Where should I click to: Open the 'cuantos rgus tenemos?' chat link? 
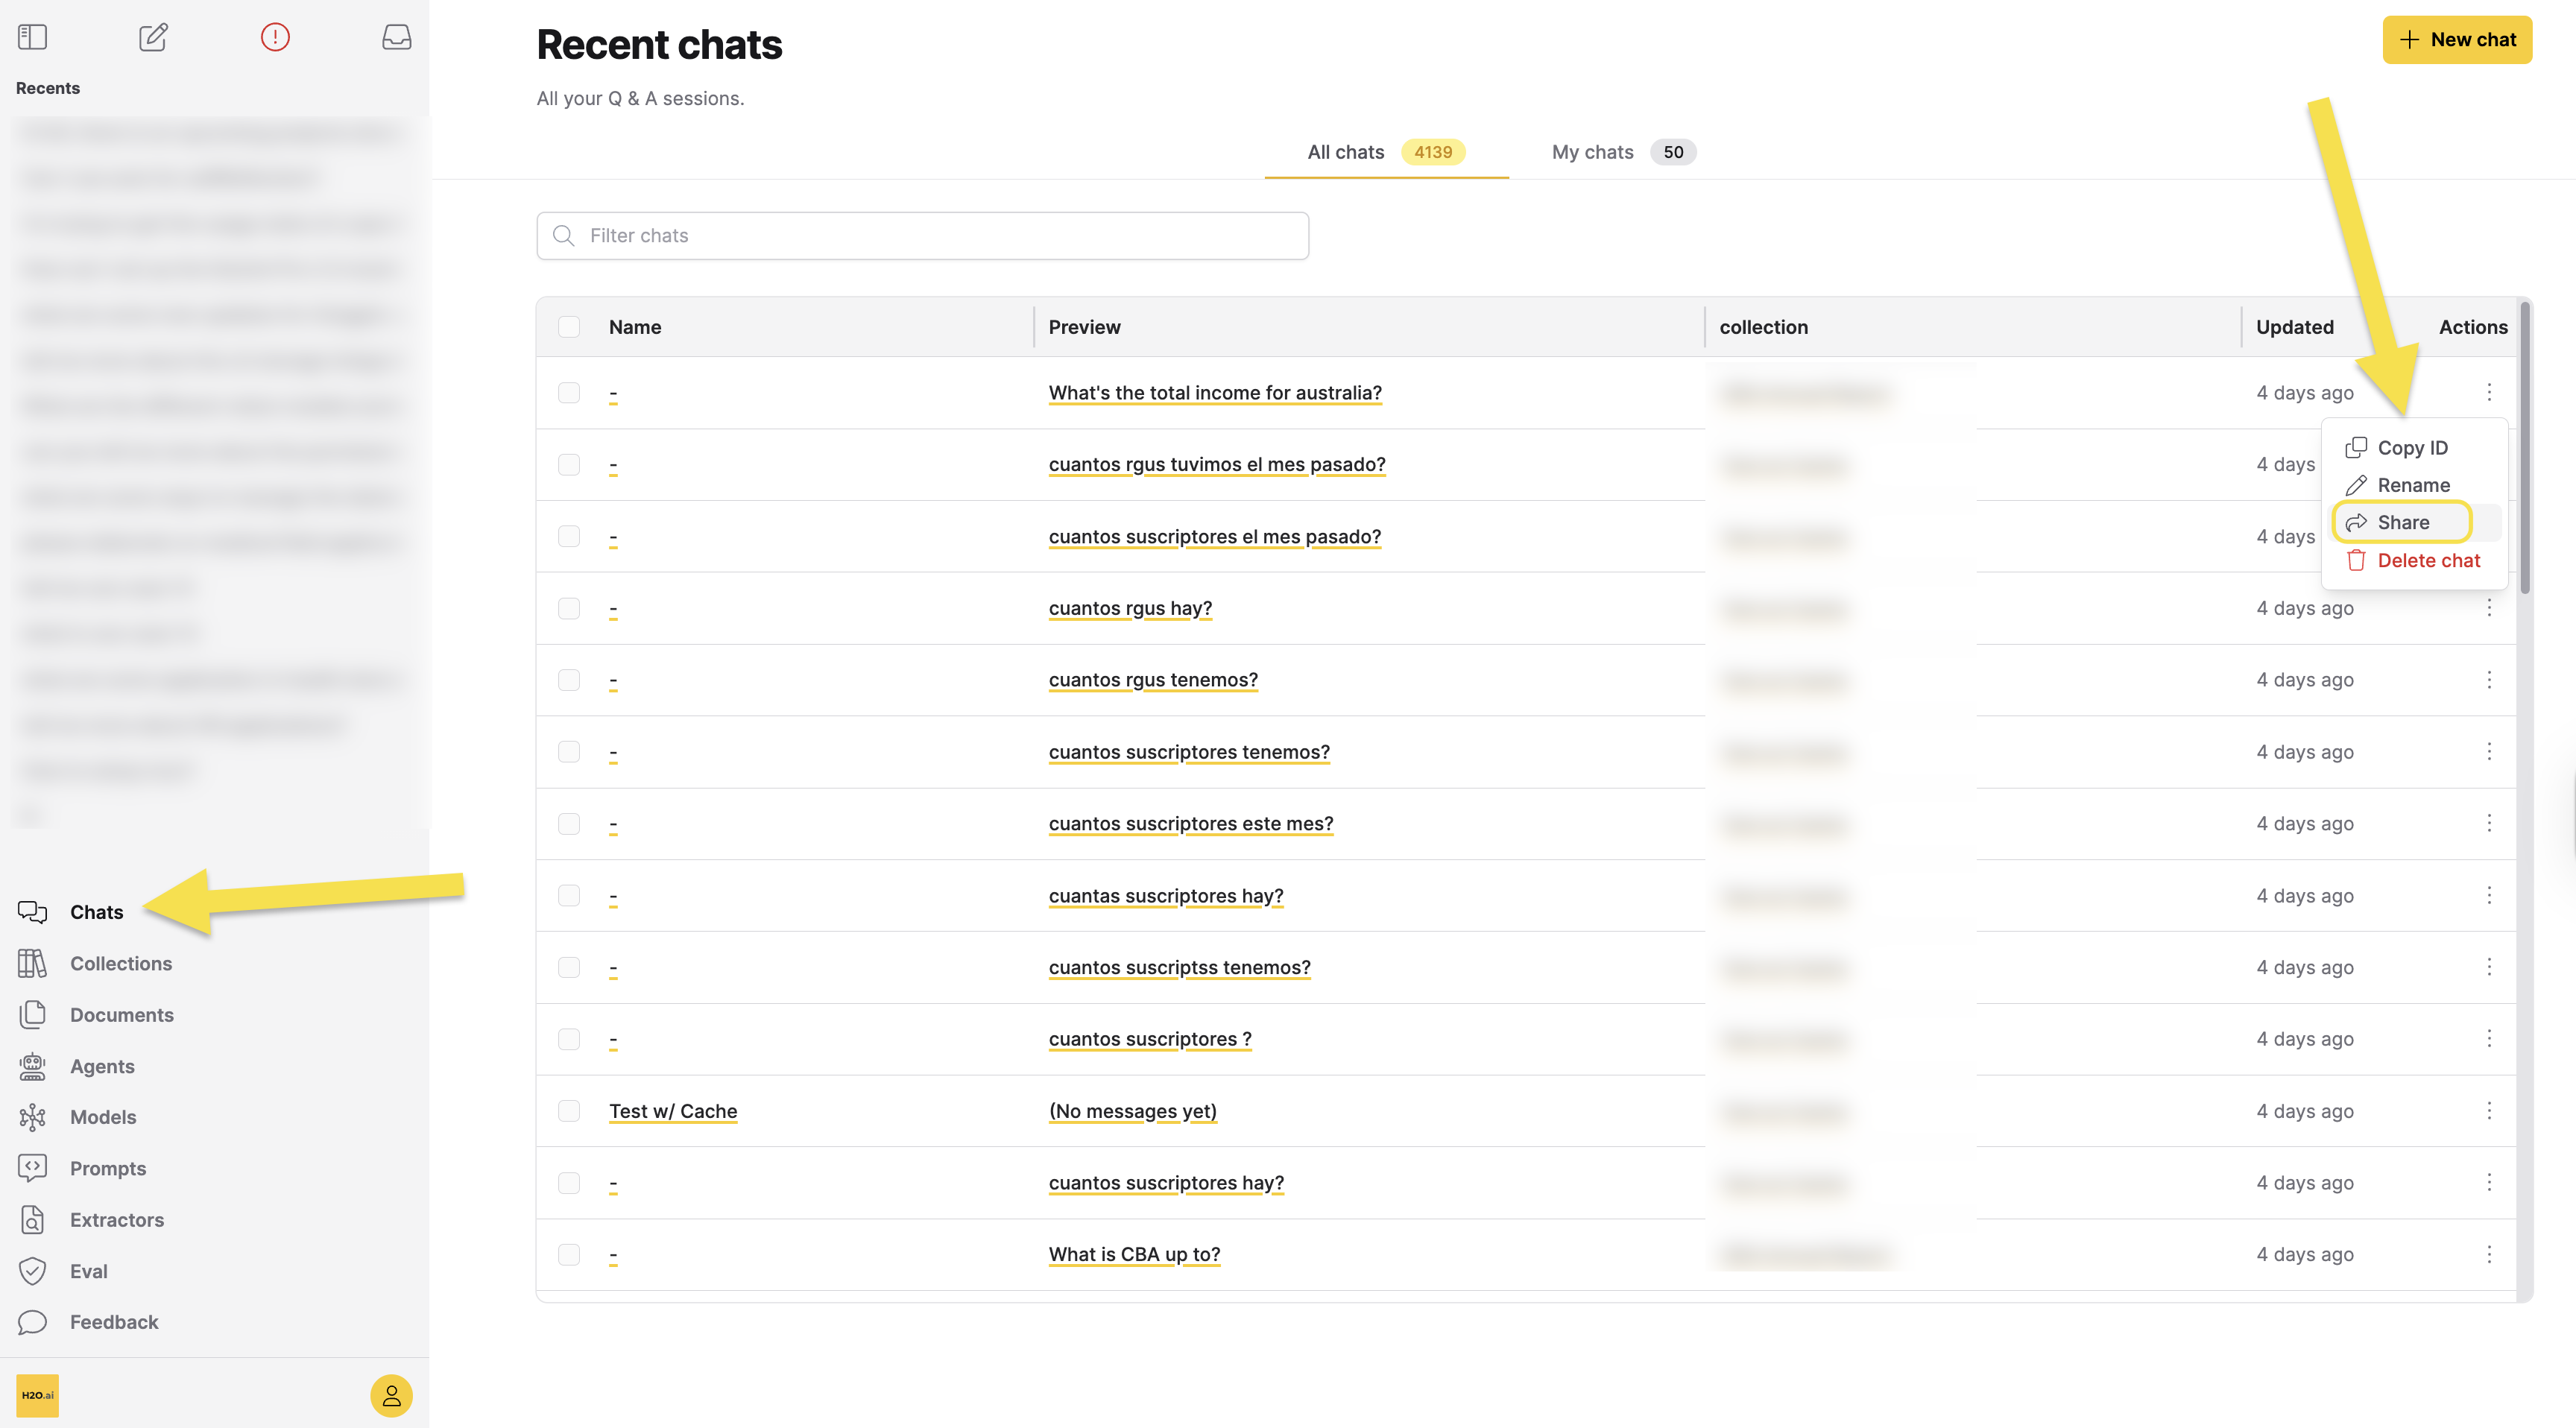pos(1153,680)
